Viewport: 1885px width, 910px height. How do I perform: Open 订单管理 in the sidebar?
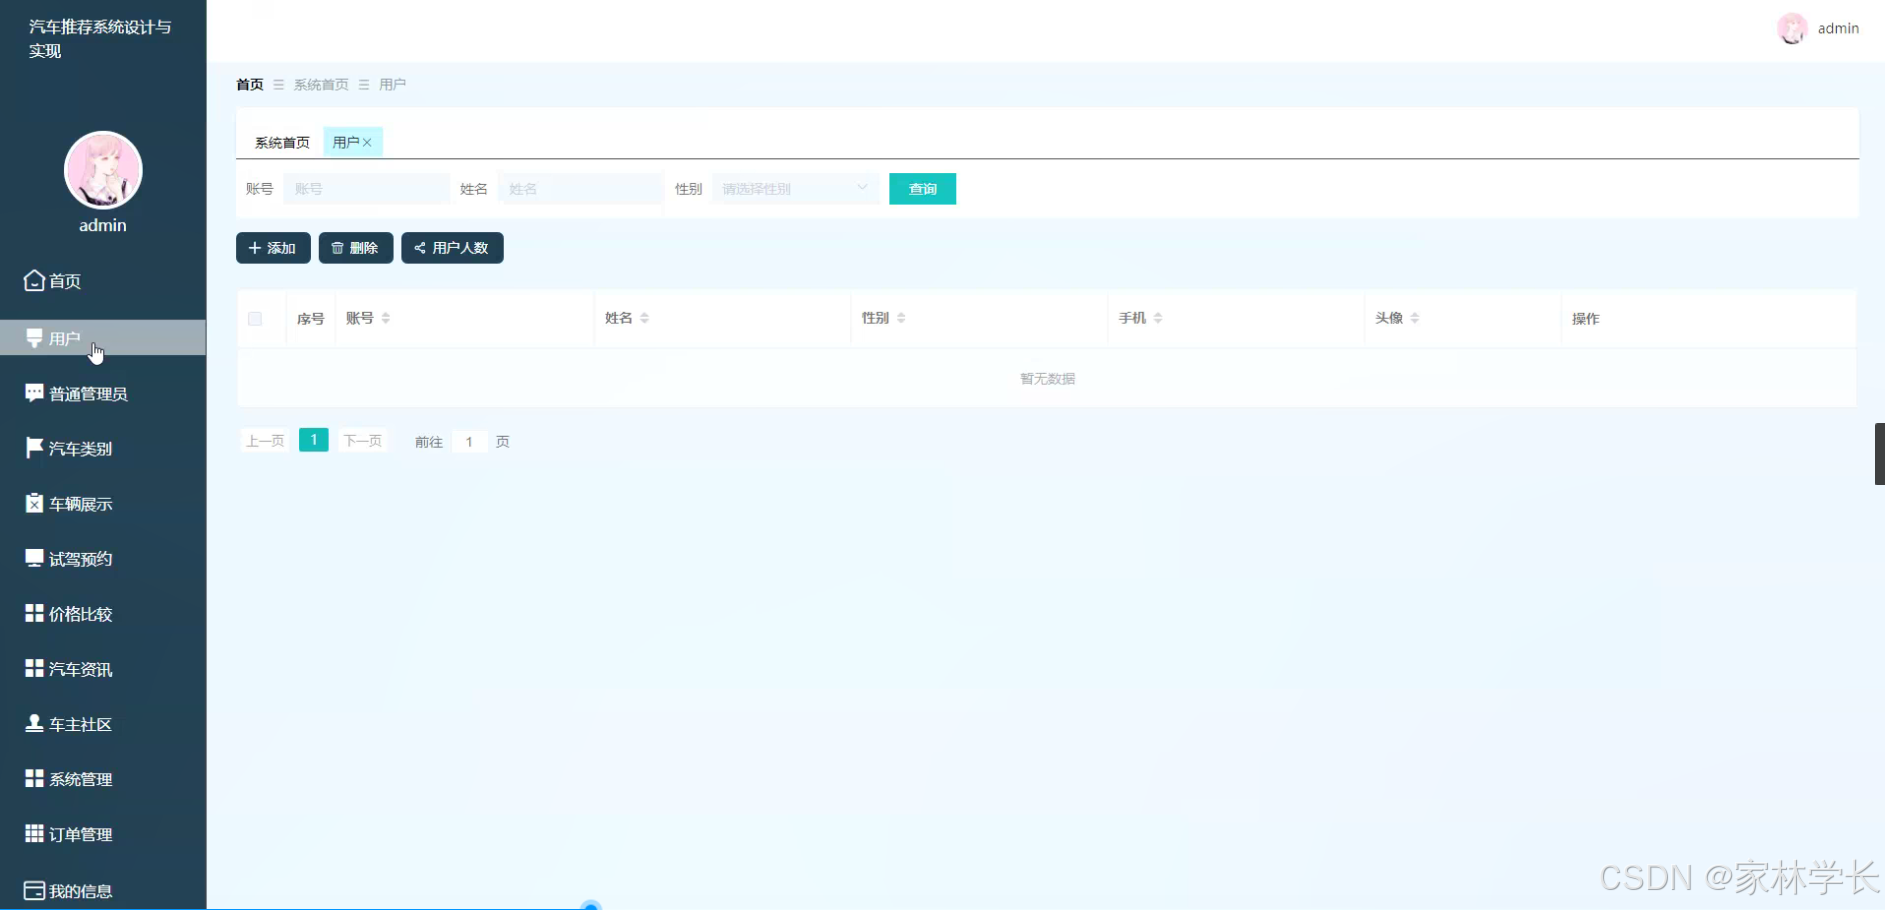(x=80, y=834)
